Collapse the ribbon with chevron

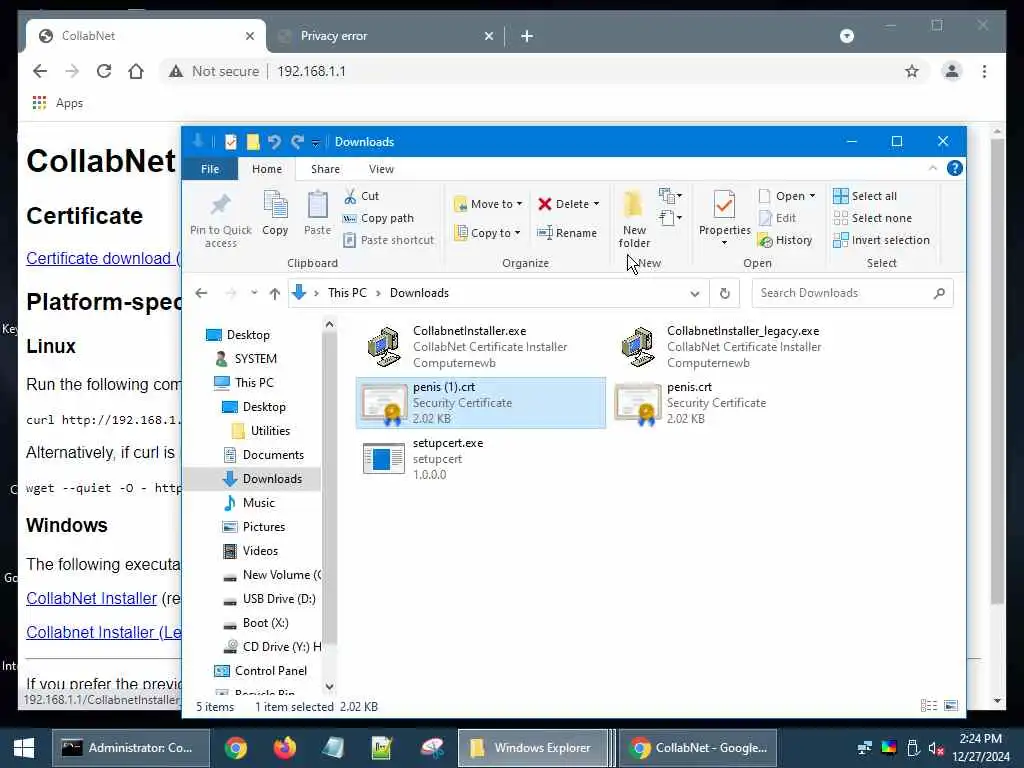933,168
